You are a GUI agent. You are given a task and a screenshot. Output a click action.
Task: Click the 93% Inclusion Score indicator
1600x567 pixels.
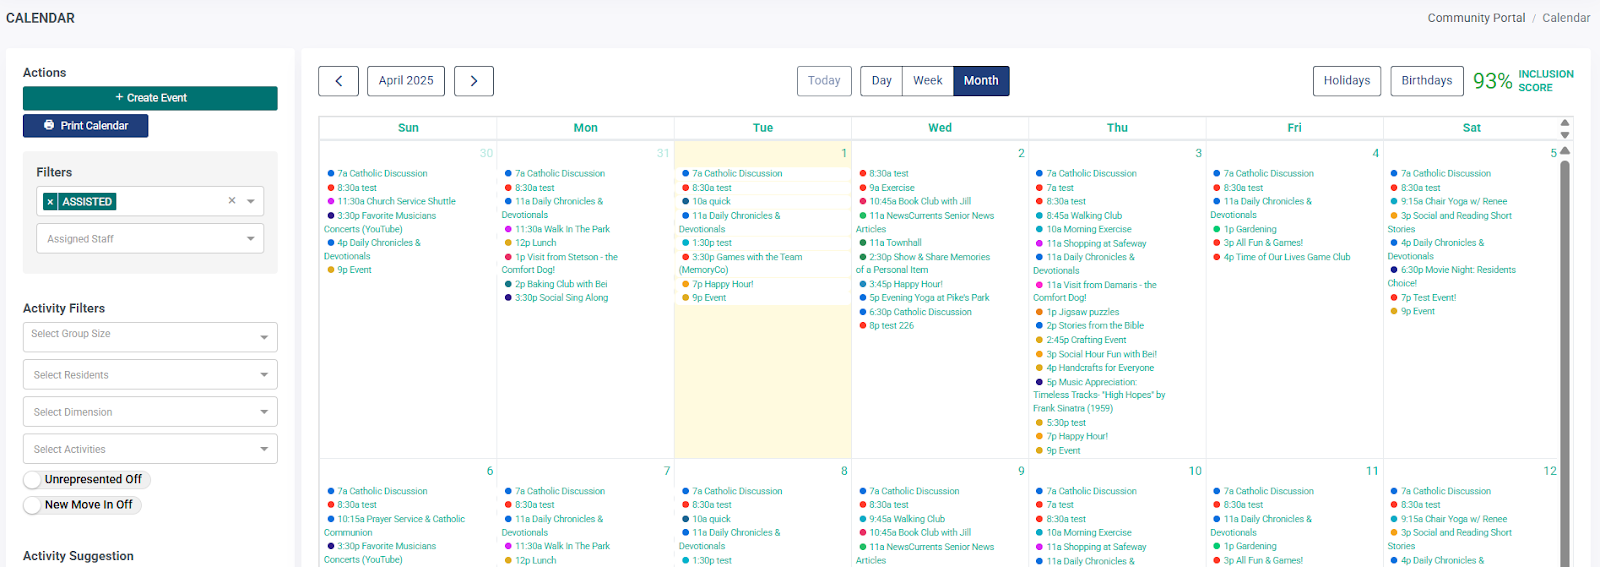click(x=1522, y=81)
